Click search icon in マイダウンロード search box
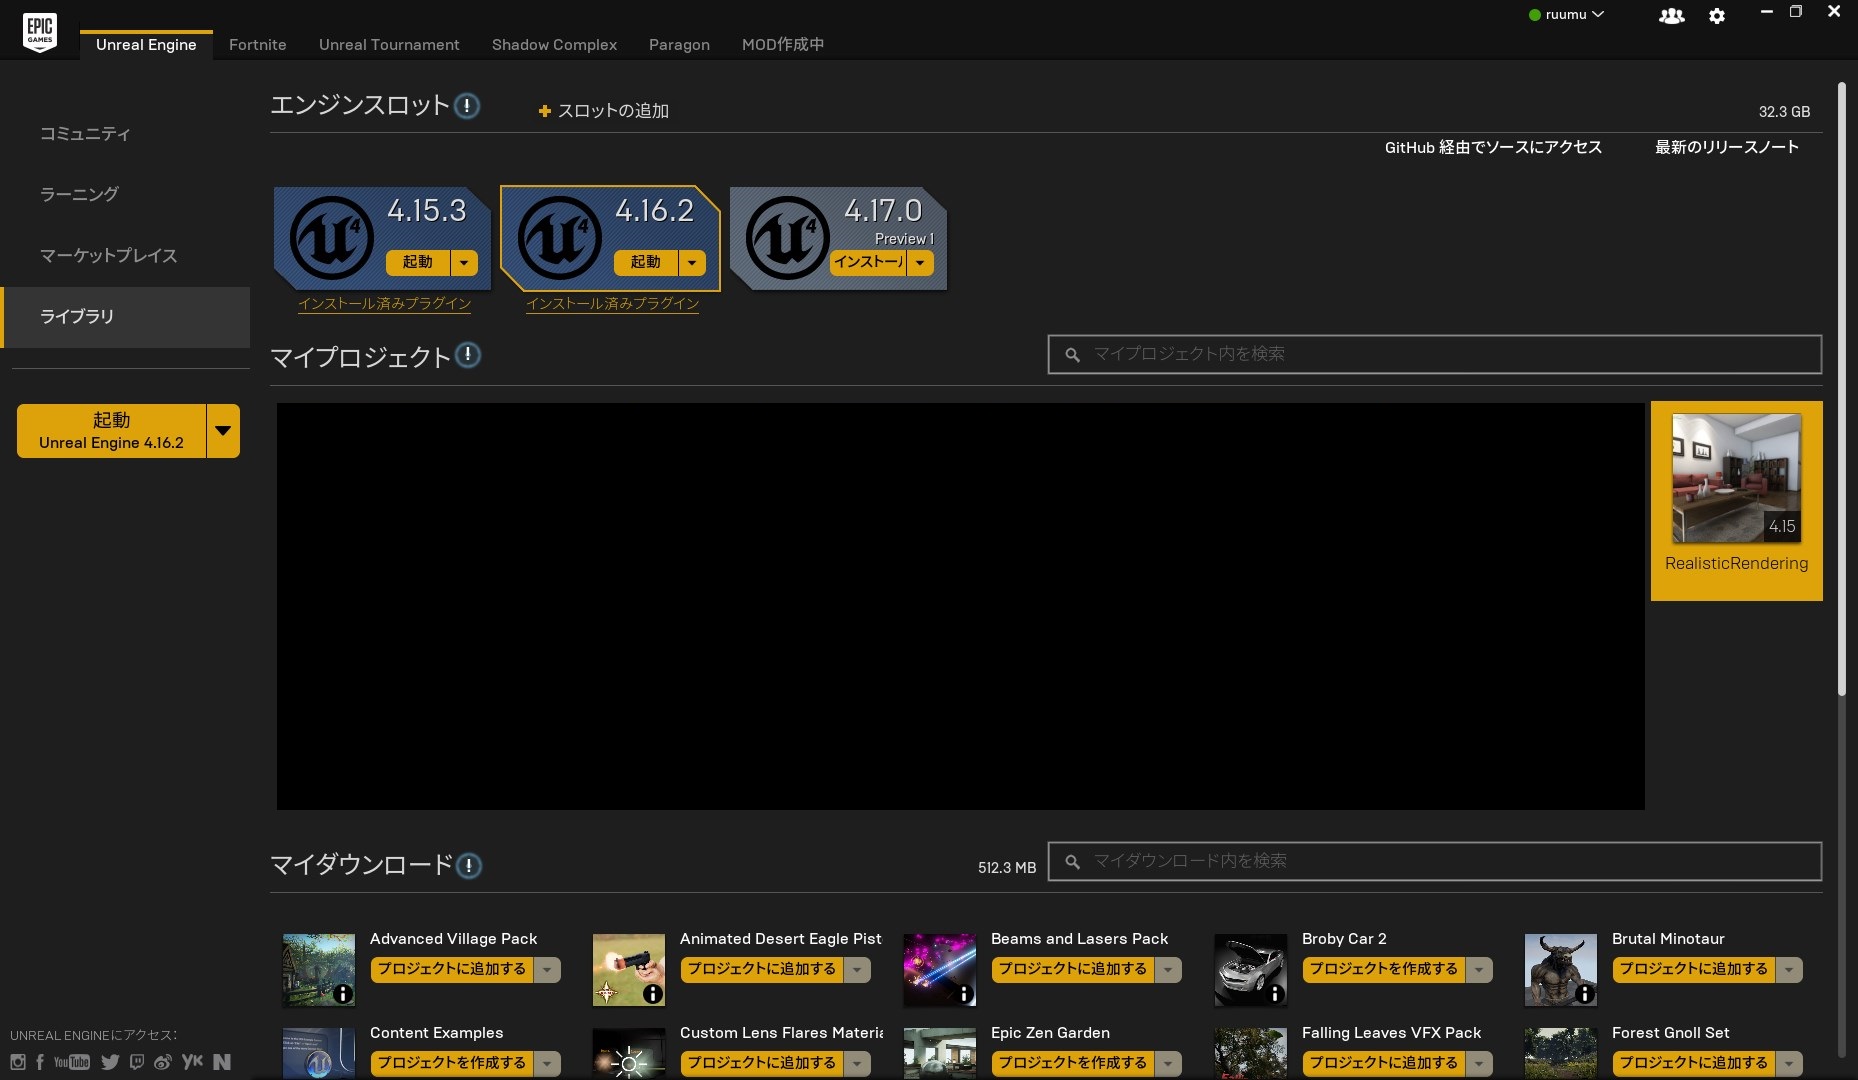Screen dimensions: 1858x1080 tap(1072, 862)
